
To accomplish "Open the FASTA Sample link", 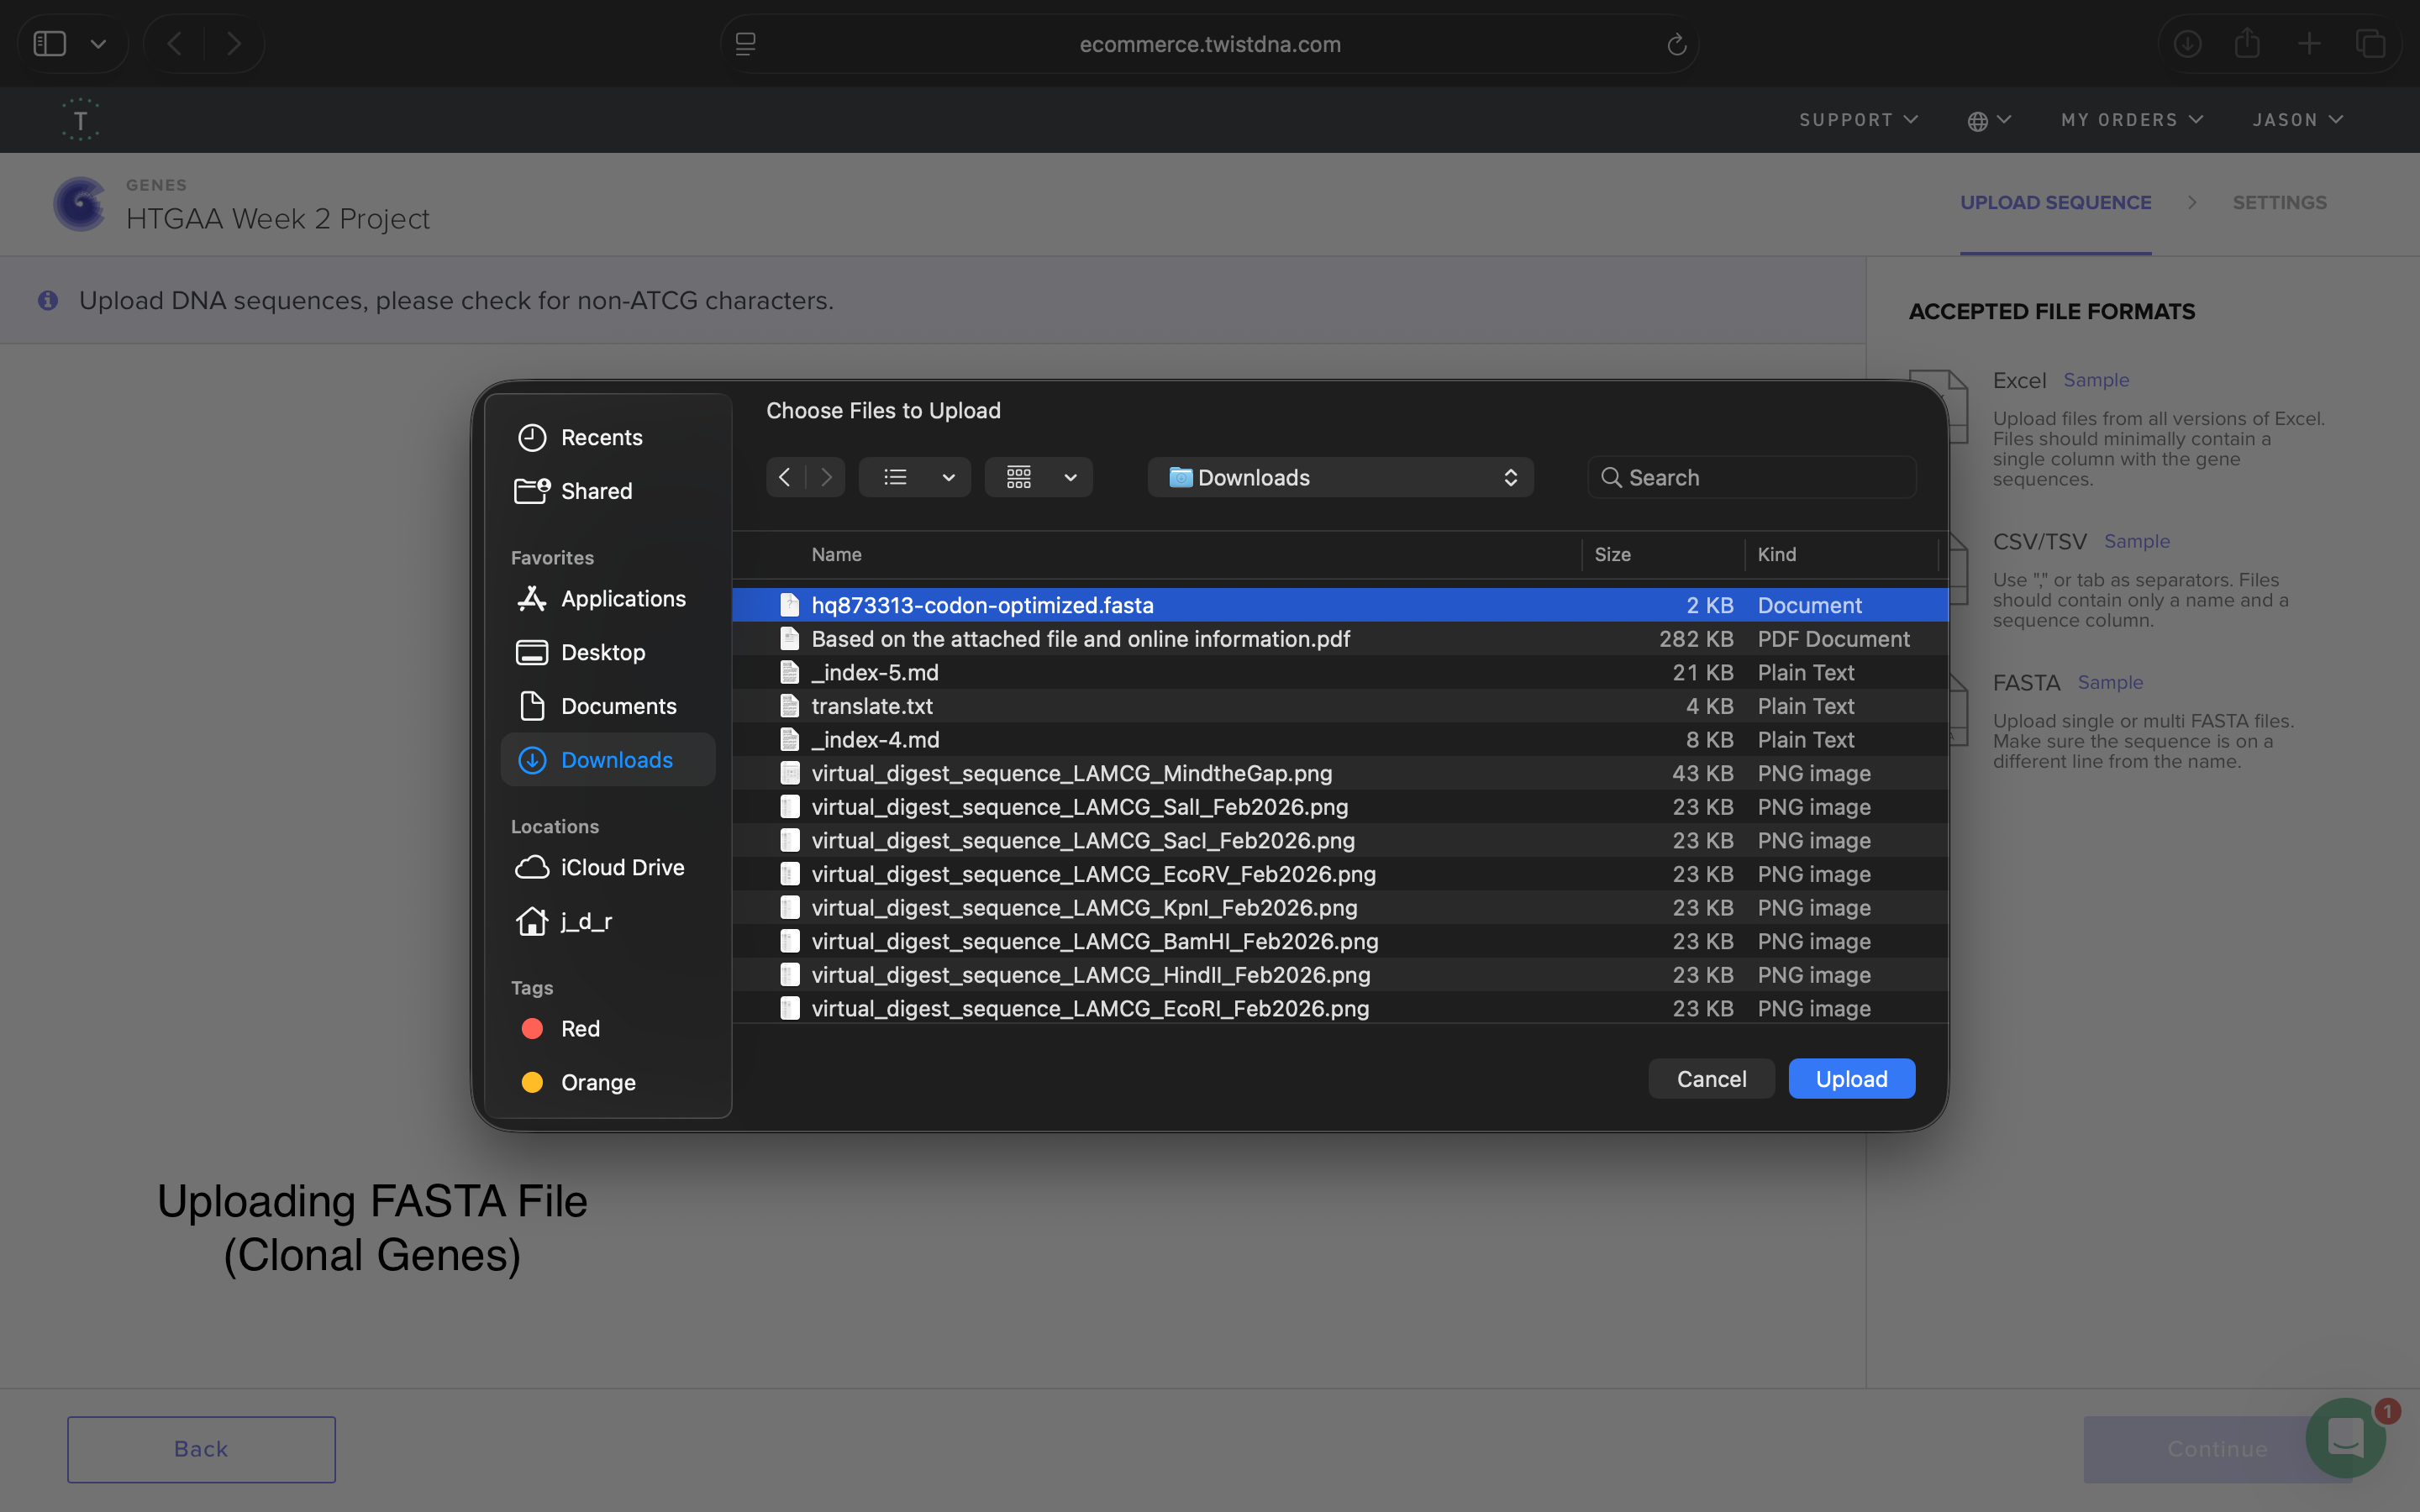I will [x=2109, y=682].
